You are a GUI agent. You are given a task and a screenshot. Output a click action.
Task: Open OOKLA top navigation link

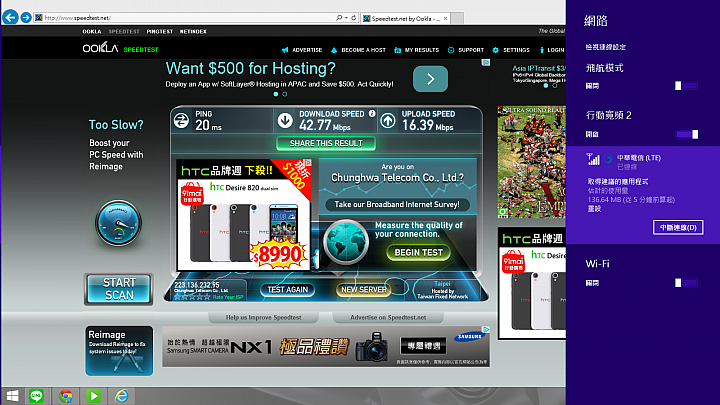click(92, 32)
